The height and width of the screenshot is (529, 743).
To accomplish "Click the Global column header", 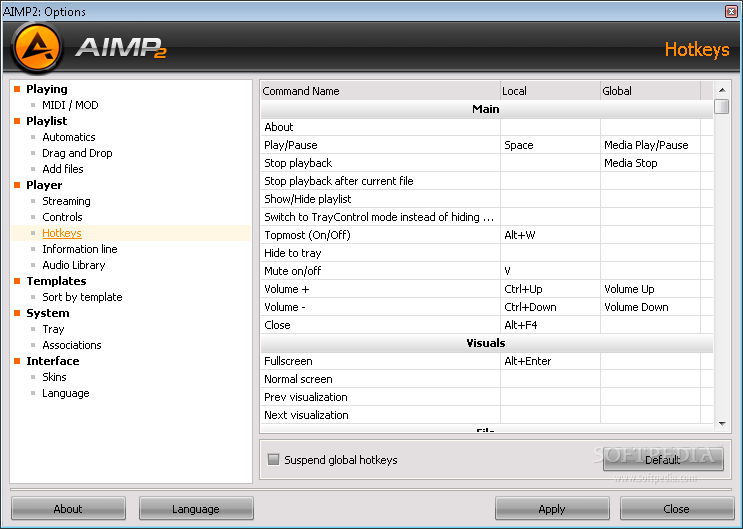I will pos(650,91).
